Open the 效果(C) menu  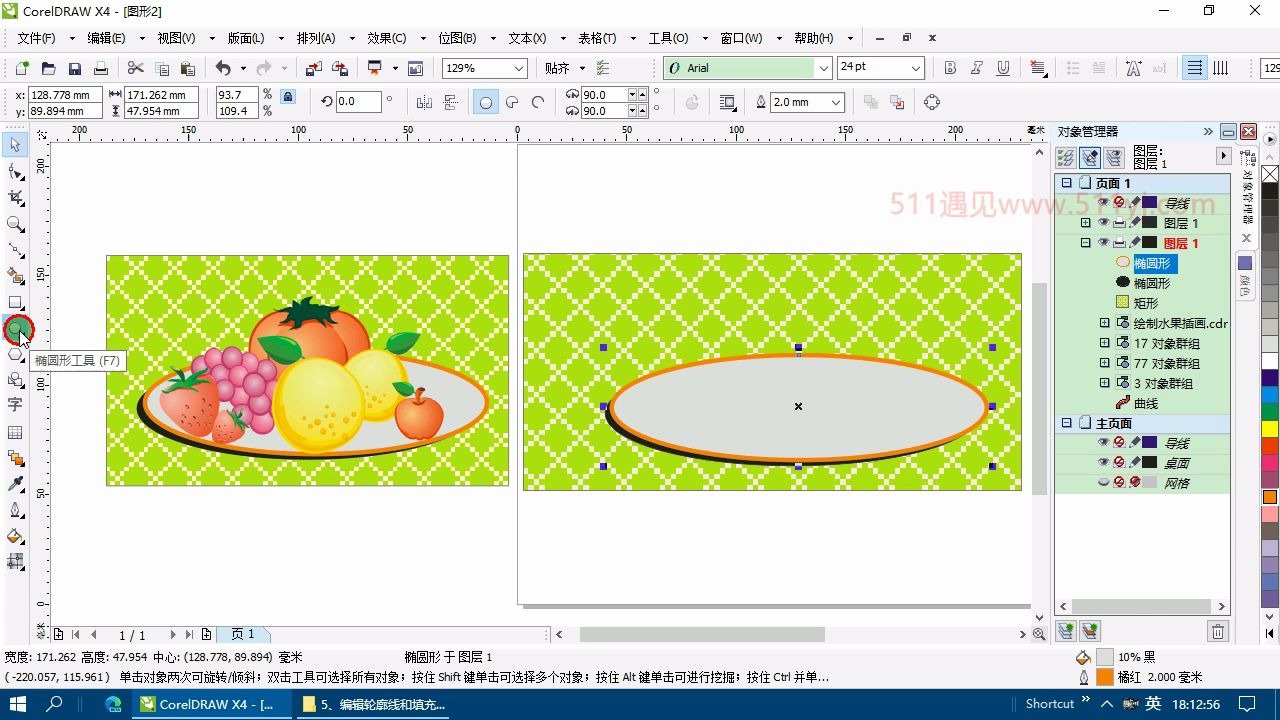(x=386, y=38)
